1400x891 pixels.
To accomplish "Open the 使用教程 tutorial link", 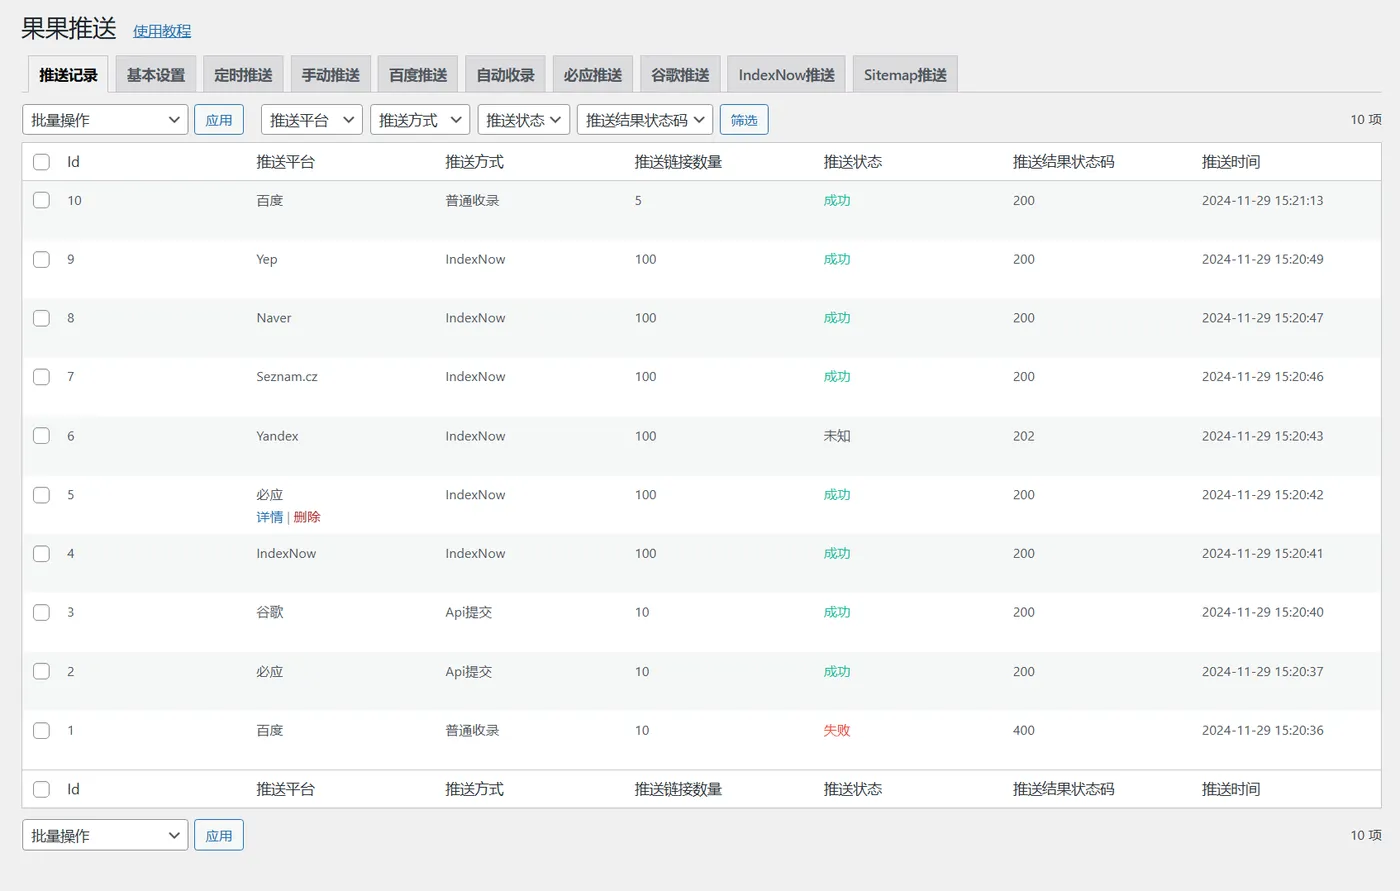I will tap(162, 31).
